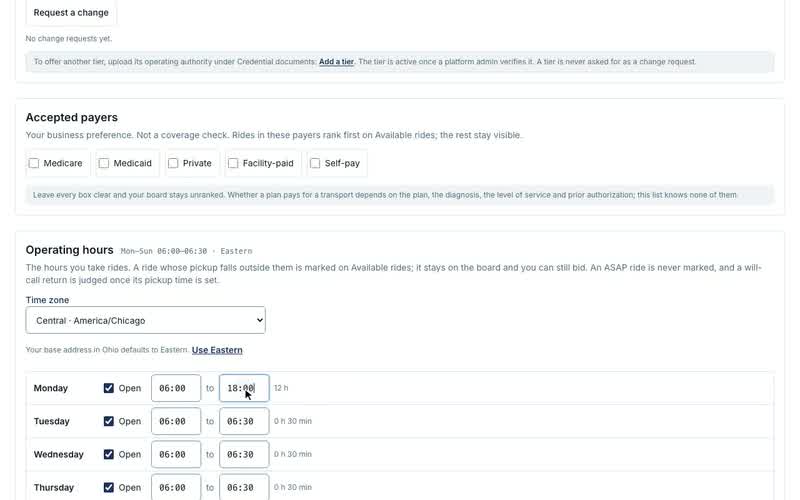Edit Wednesday start time field
This screenshot has height=500, width=800.
coord(176,455)
